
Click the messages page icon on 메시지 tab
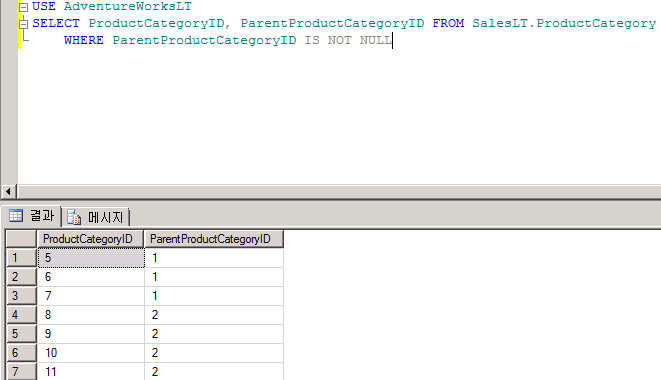pos(74,217)
